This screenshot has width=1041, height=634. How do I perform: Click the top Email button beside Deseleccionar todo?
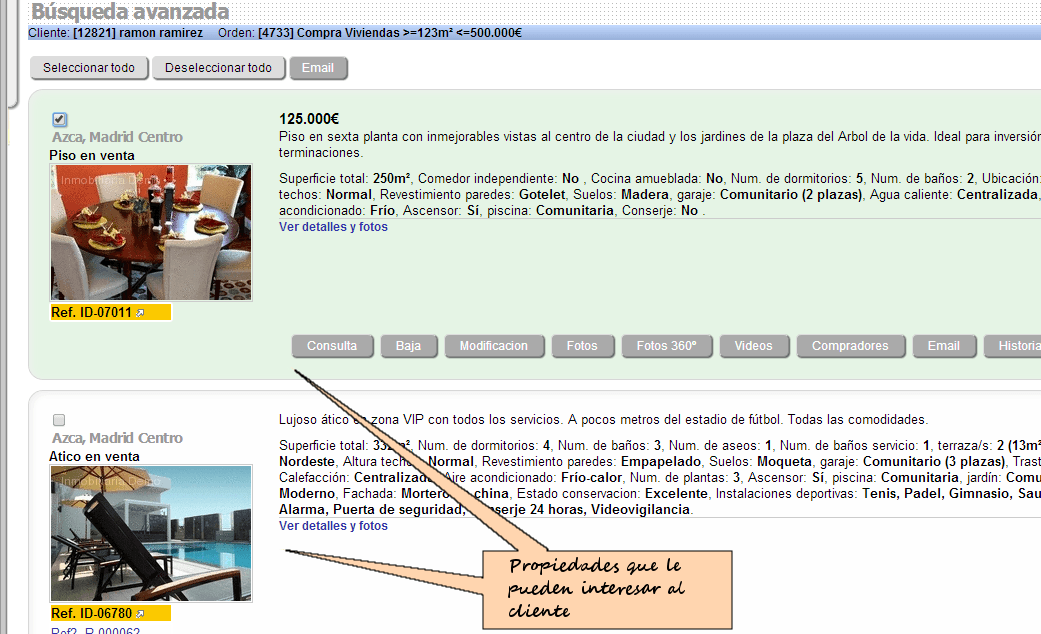coord(318,68)
